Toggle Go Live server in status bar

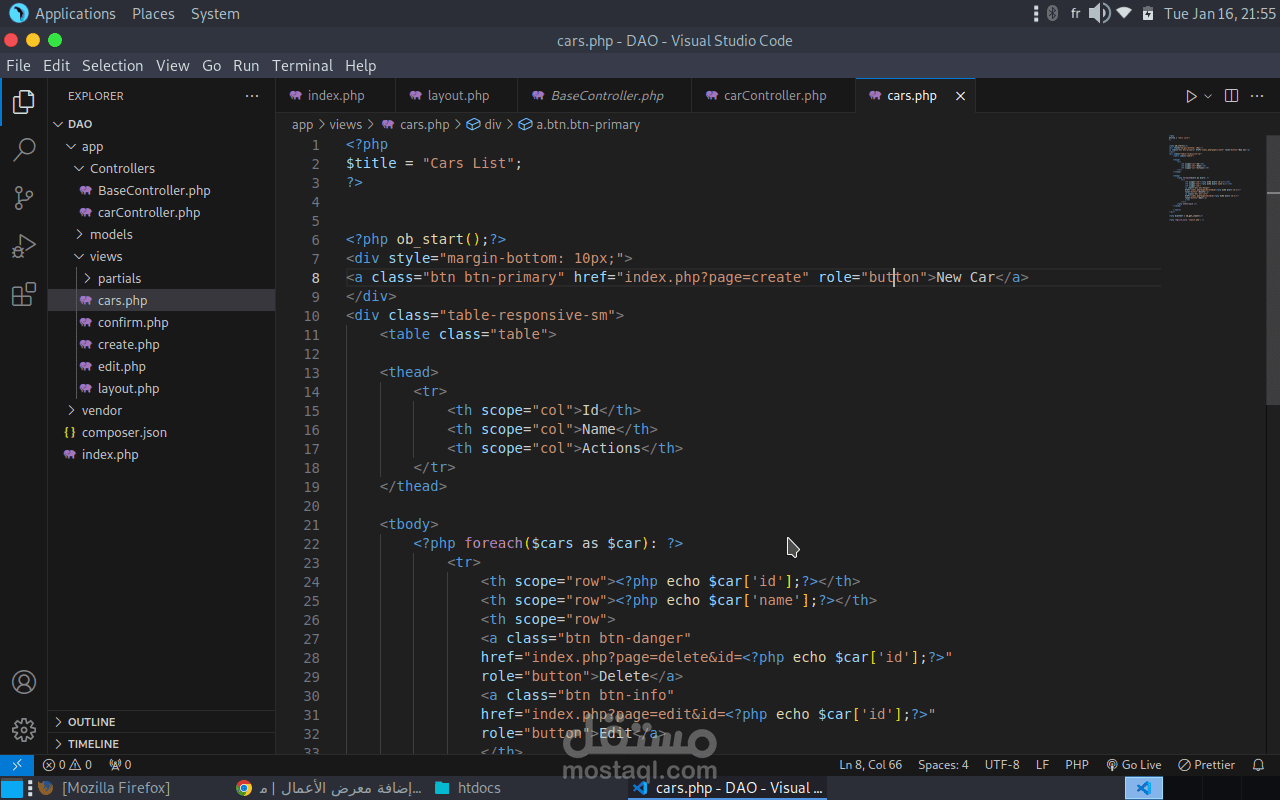pos(1133,765)
